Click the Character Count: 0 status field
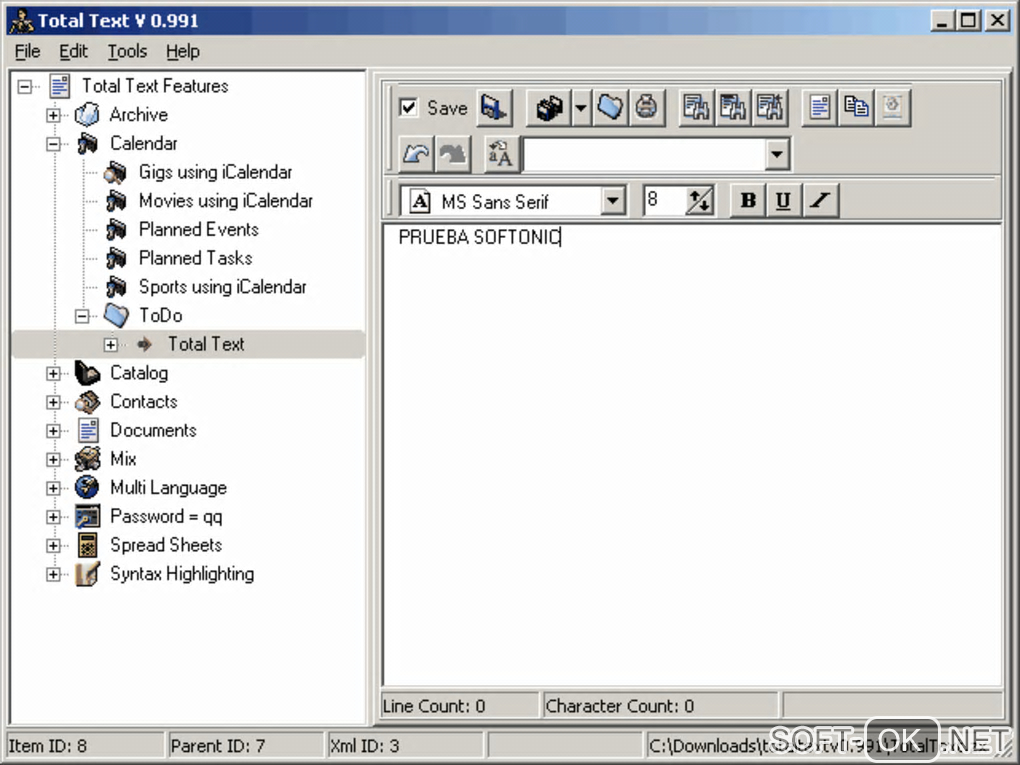The image size is (1020, 765). 660,706
